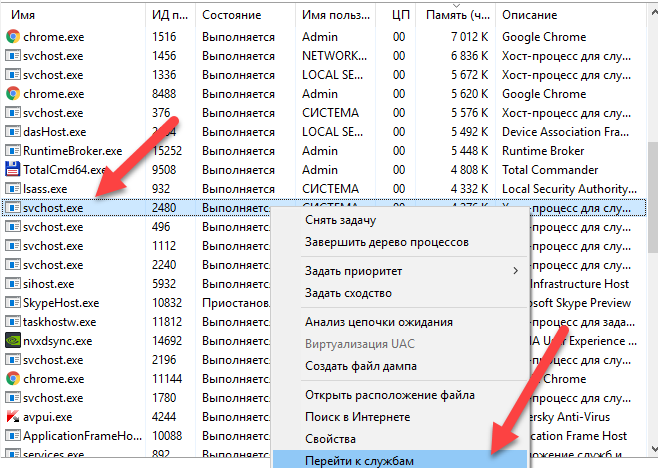This screenshot has width=658, height=468.
Task: Sort by the Память column header
Action: coord(455,15)
